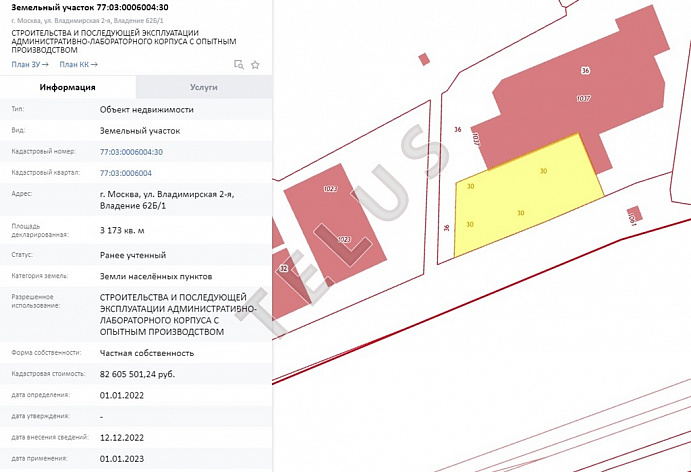Select the date value 01.01.2023
The image size is (691, 472).
click(x=122, y=459)
